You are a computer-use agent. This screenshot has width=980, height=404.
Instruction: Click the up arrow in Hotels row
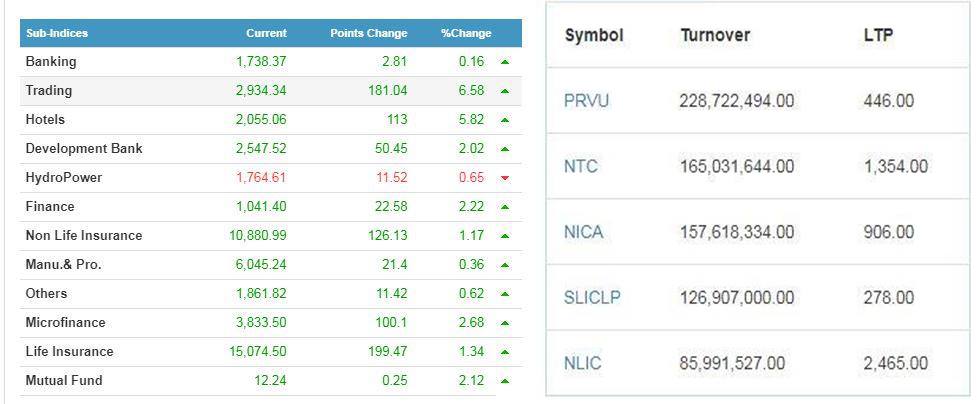505,120
